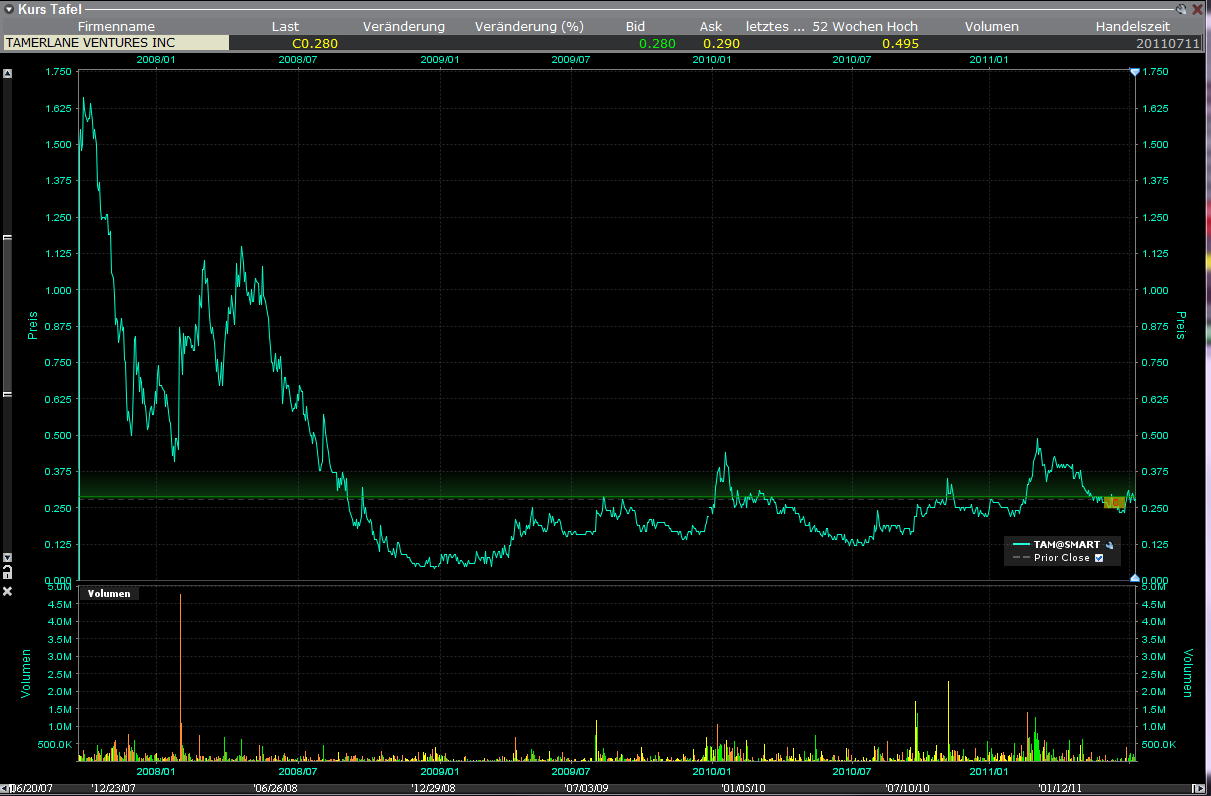Screen dimensions: 1211x796
Task: Click the bottom timeline scrollbar thumb
Action: [x=600, y=786]
